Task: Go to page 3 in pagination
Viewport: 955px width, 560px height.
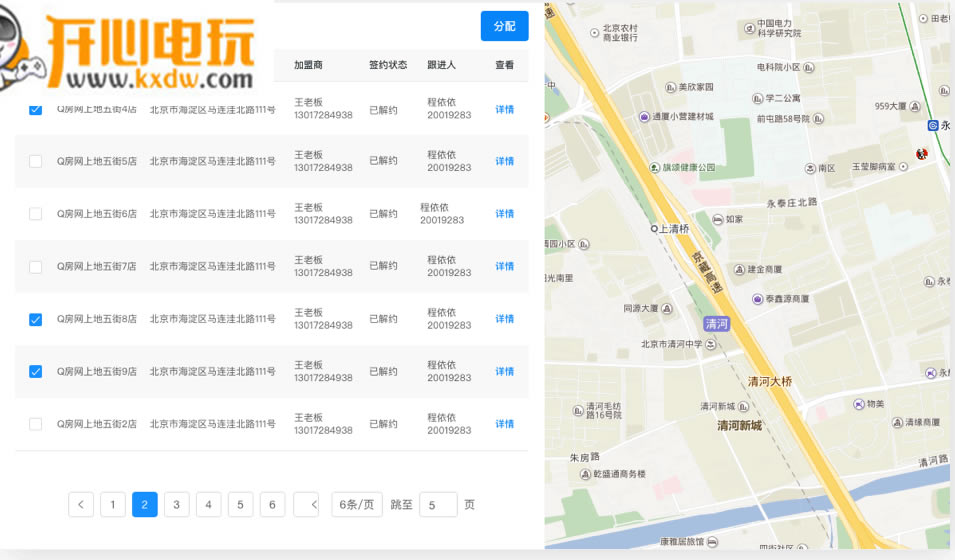Action: tap(176, 505)
